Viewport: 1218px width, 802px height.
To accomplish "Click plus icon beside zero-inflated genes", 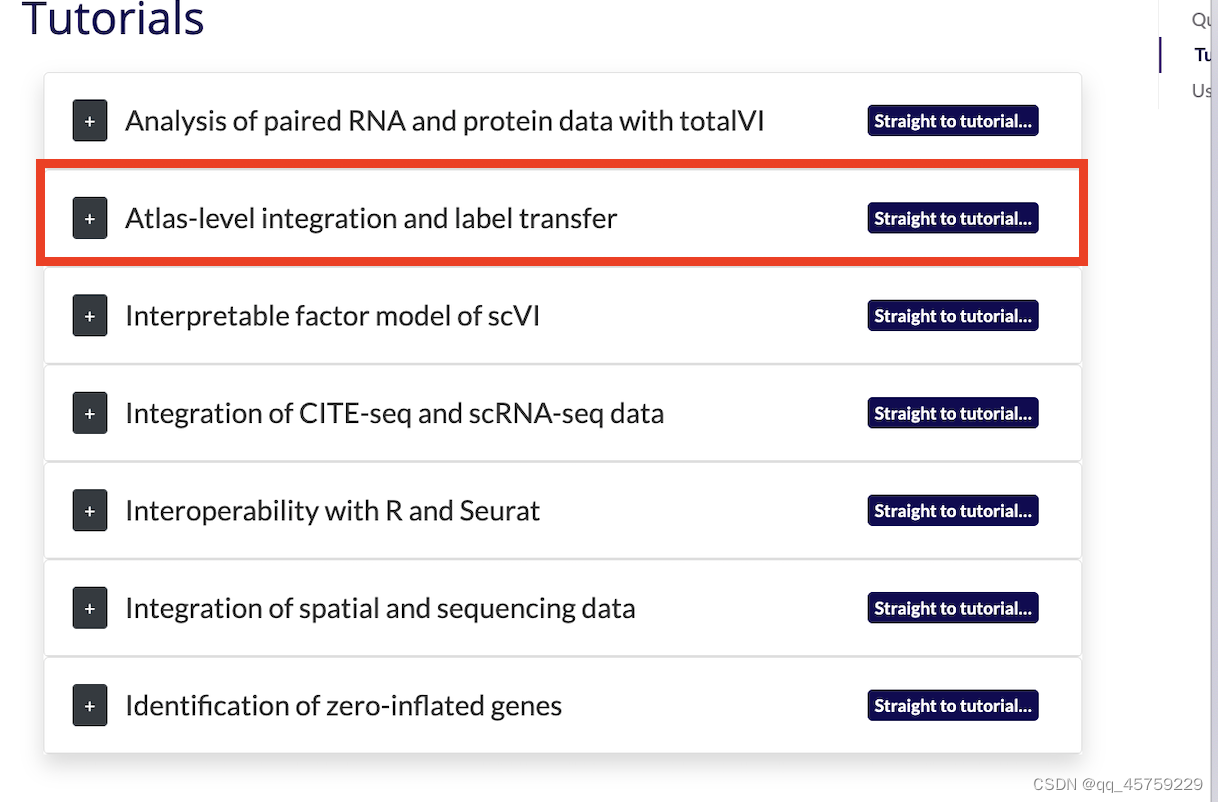I will coord(90,706).
